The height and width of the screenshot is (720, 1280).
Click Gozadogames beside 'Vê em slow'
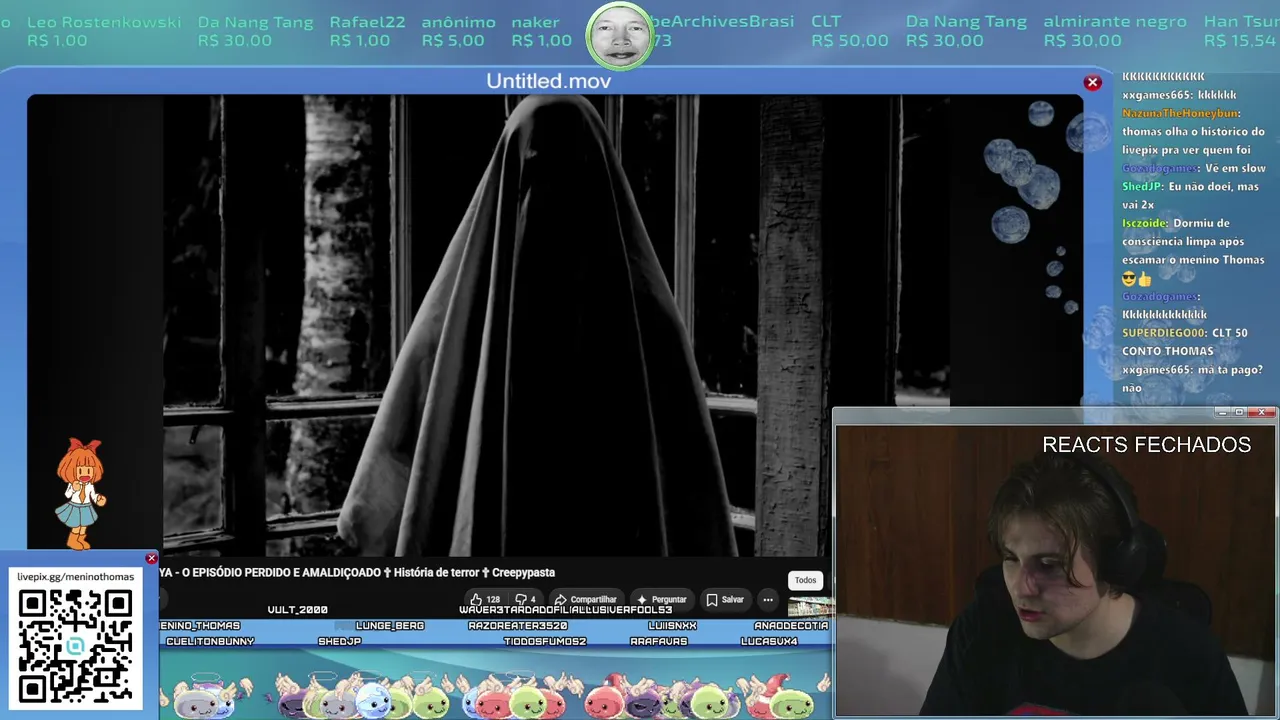click(x=1160, y=169)
